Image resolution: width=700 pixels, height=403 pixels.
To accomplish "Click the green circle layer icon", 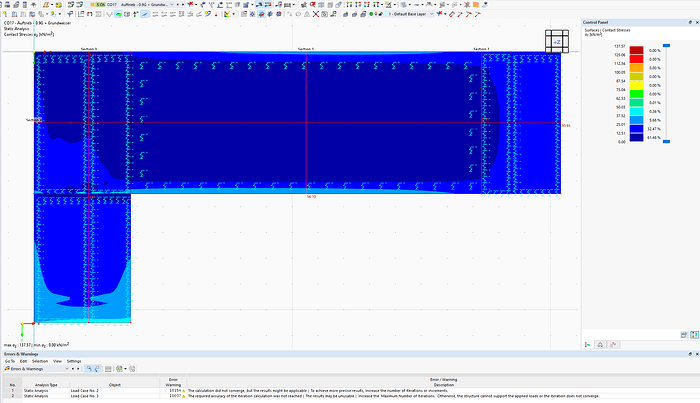I will tap(371, 14).
